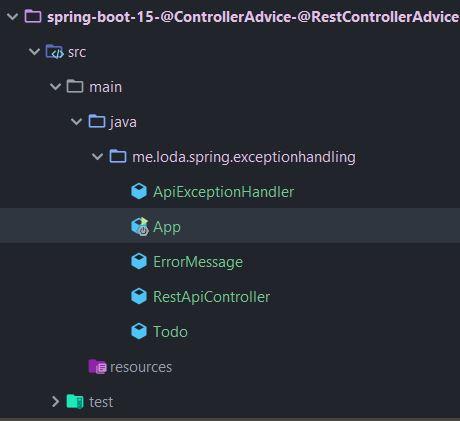Click the RestApiController class icon

[139, 297]
